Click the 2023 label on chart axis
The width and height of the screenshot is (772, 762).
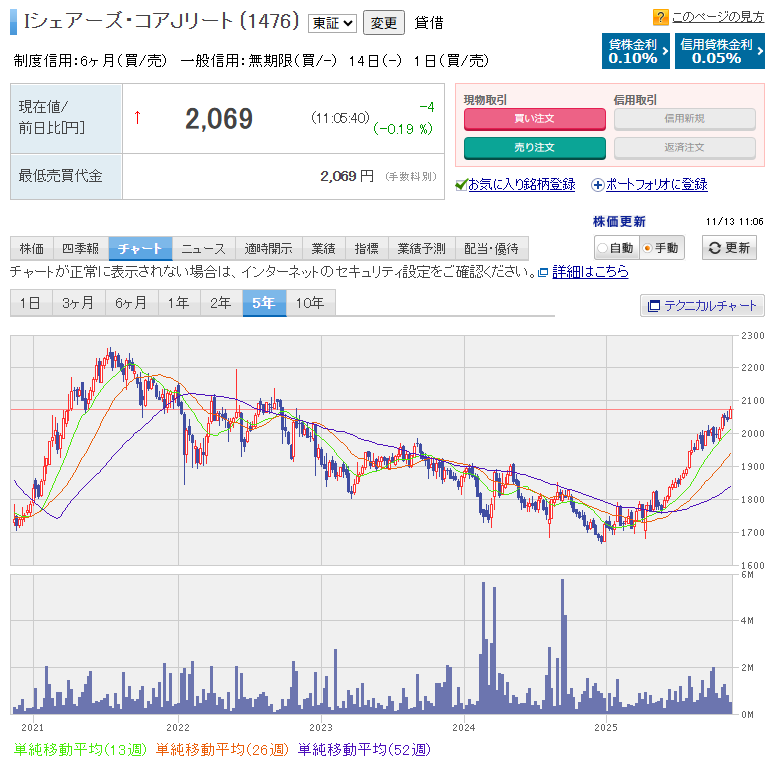click(321, 728)
